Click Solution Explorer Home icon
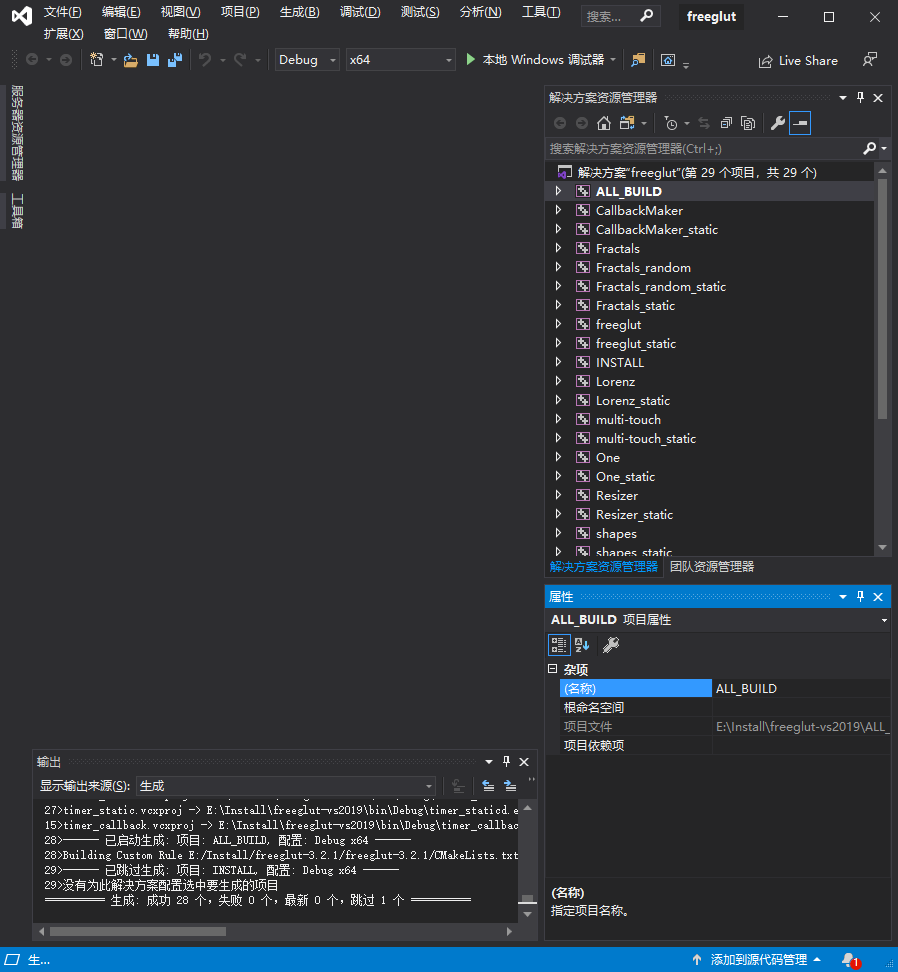 [x=604, y=123]
